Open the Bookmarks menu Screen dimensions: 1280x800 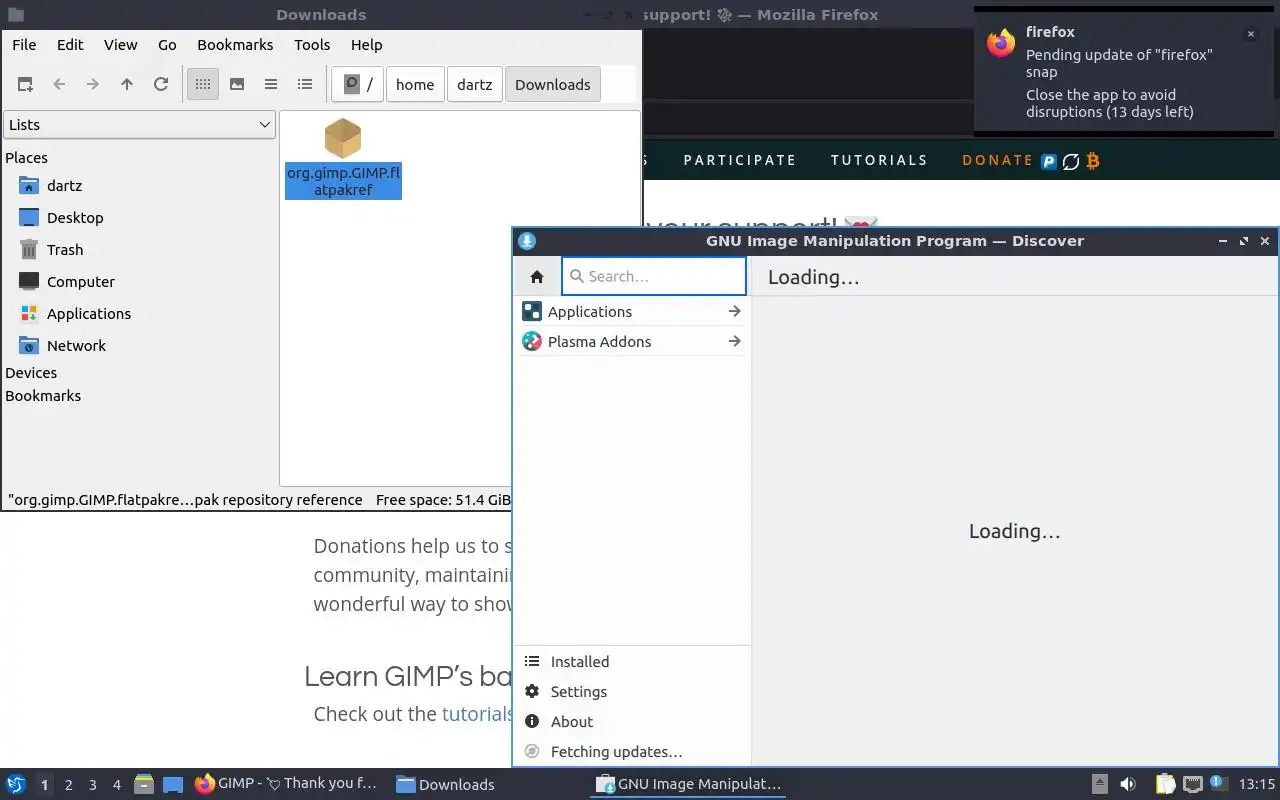235,45
